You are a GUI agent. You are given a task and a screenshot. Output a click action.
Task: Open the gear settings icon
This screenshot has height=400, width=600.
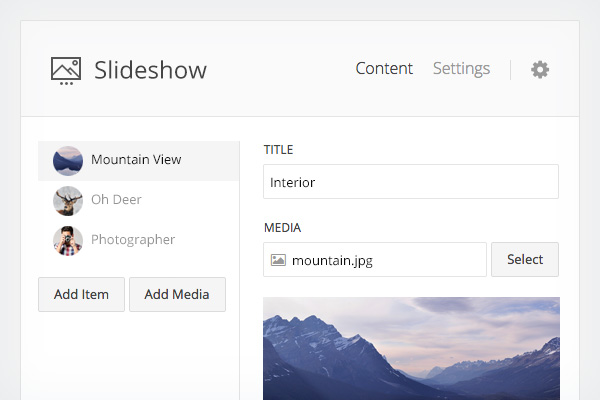540,69
